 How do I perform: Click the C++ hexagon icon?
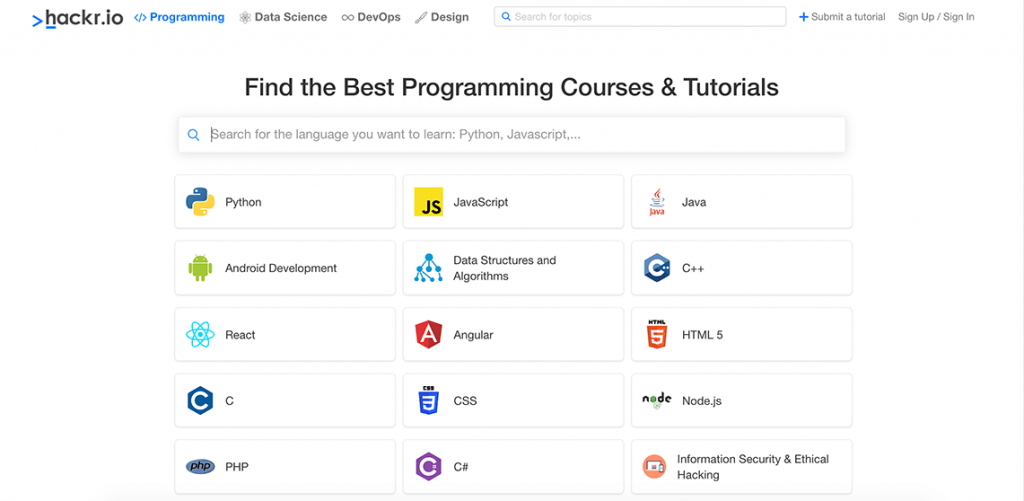tap(657, 268)
